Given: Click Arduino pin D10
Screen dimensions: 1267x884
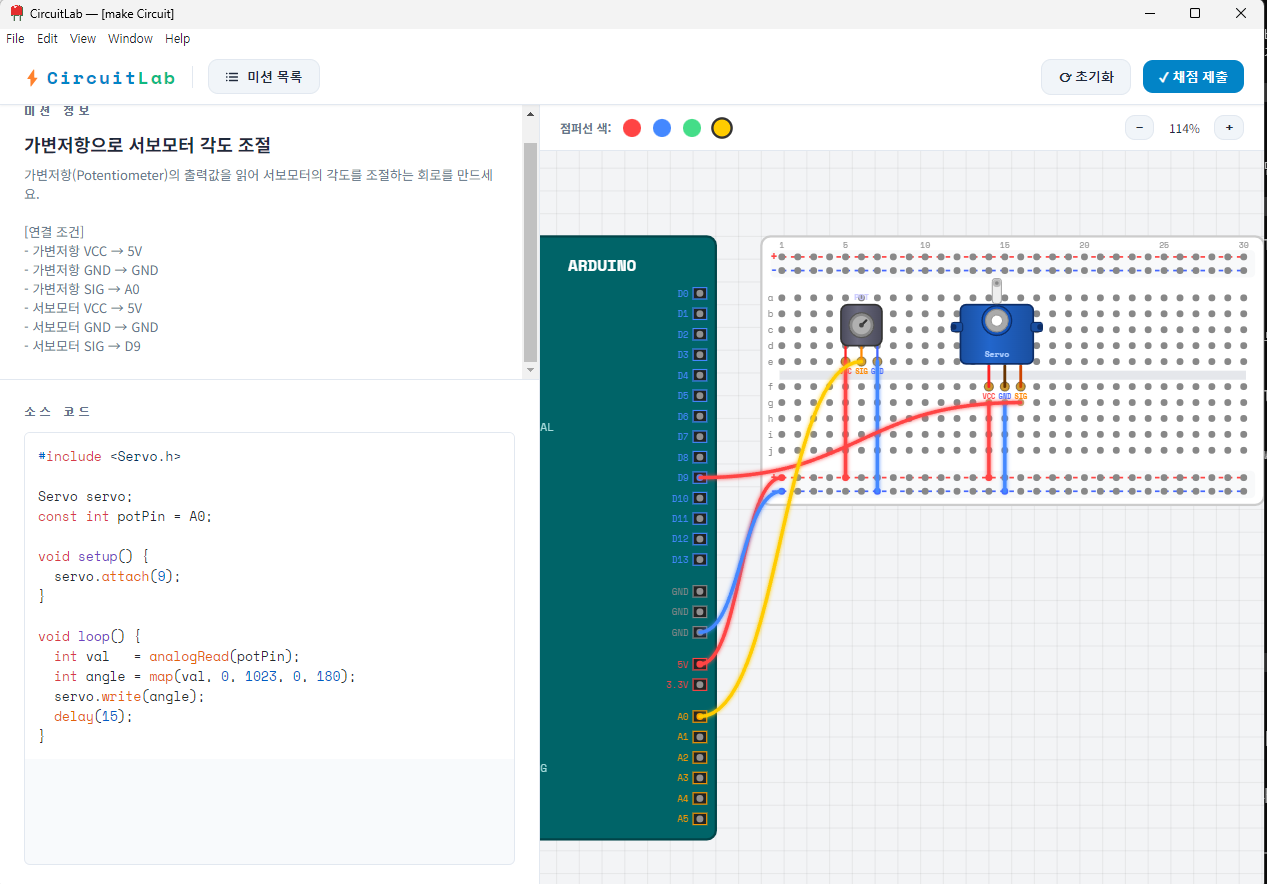Looking at the screenshot, I should [700, 499].
